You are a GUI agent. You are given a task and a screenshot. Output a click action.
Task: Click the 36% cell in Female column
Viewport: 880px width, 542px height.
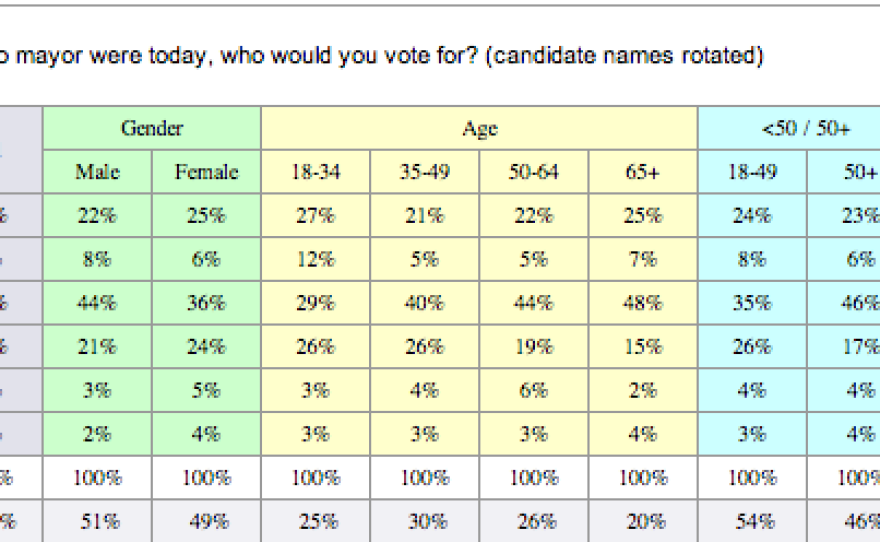pyautogui.click(x=206, y=303)
